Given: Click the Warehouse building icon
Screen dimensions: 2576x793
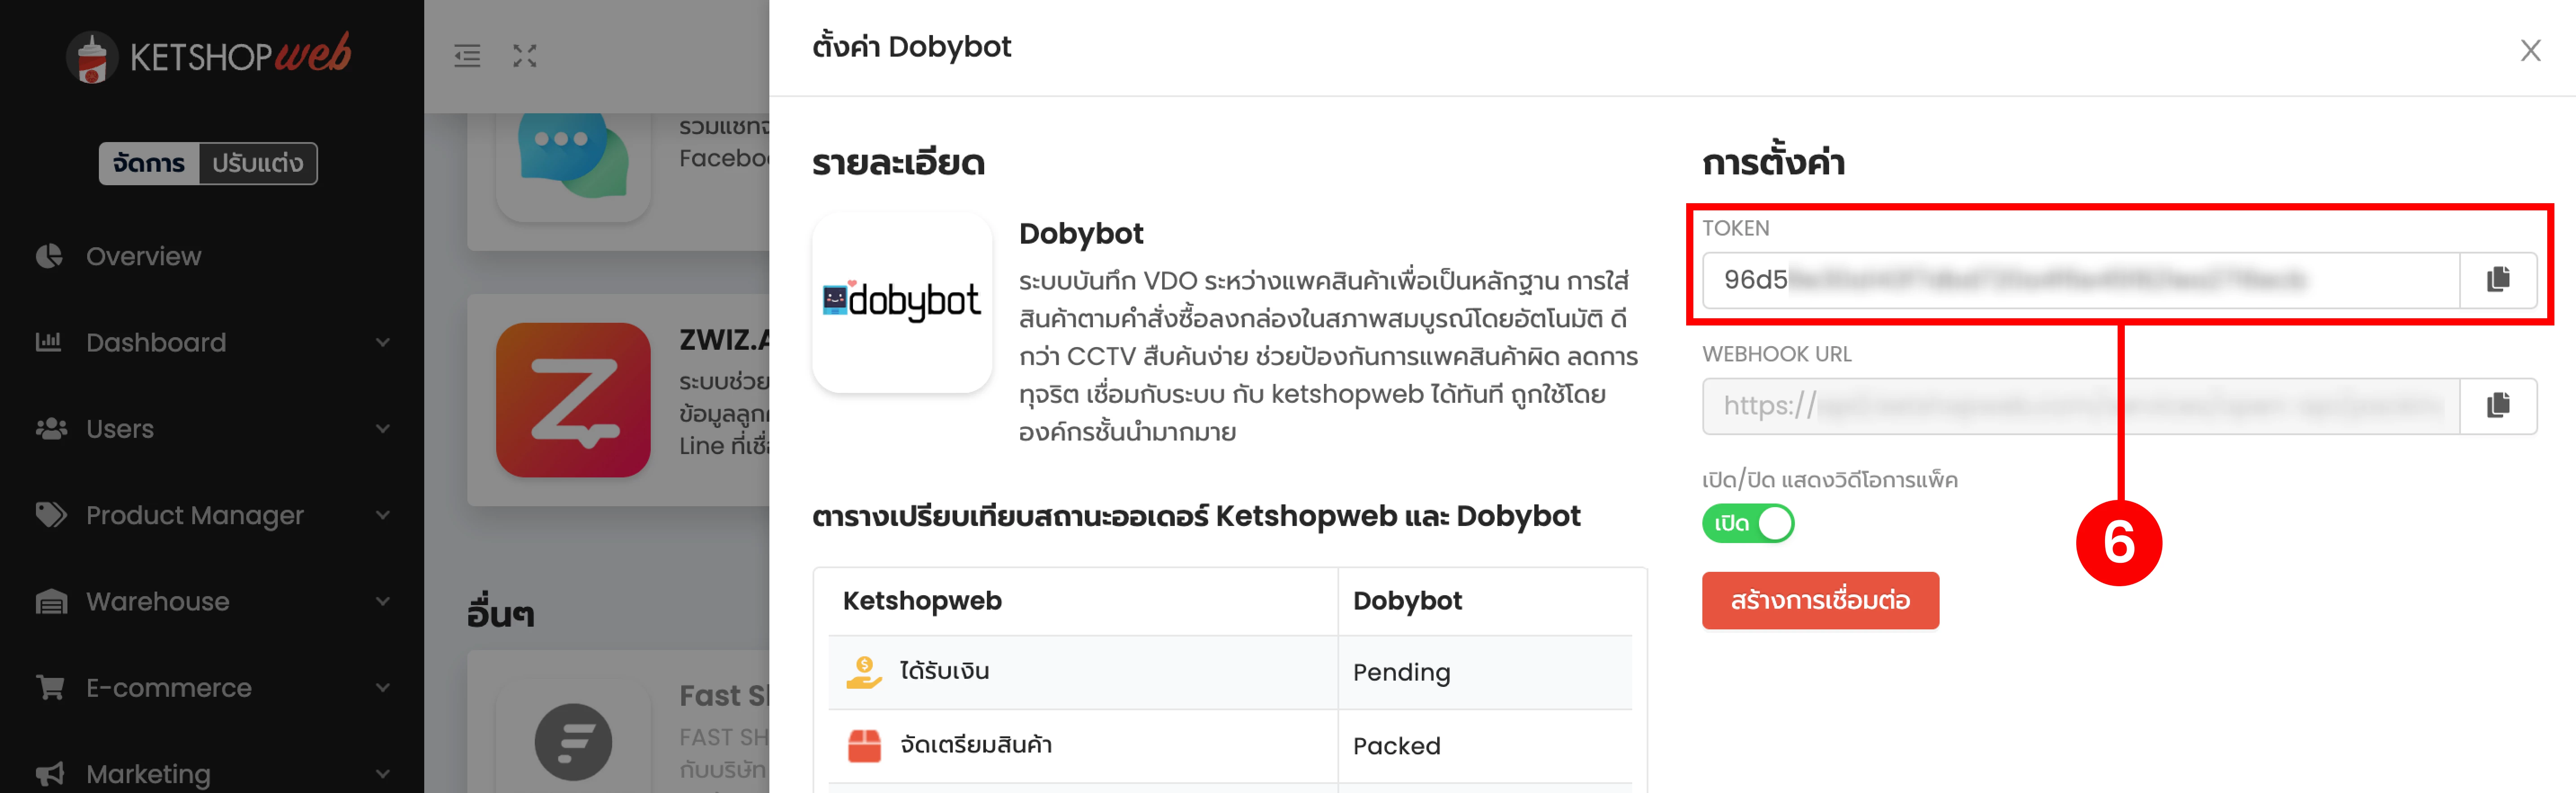Looking at the screenshot, I should coord(51,601).
